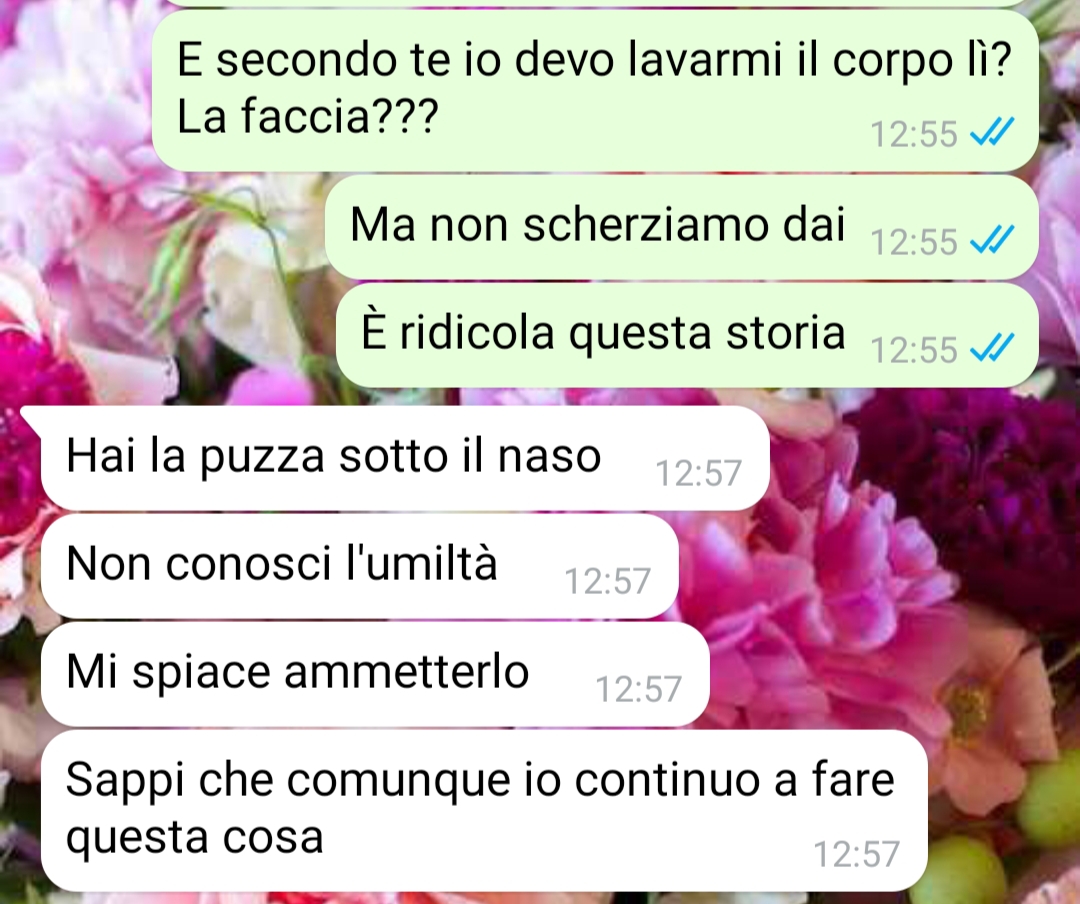Tap the words 'questa cosa' in last message

(194, 839)
